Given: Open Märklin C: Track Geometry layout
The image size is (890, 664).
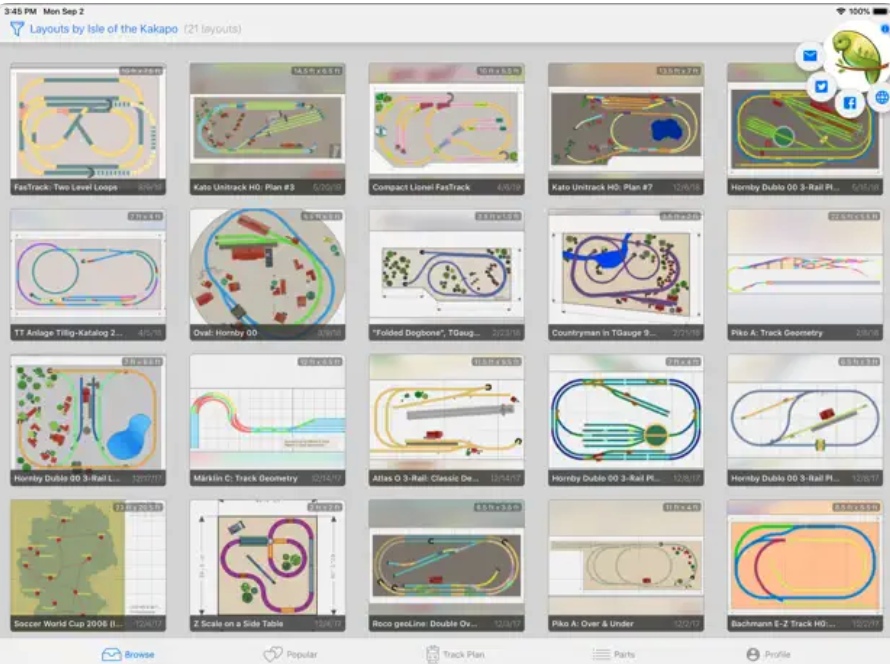Looking at the screenshot, I should (267, 420).
